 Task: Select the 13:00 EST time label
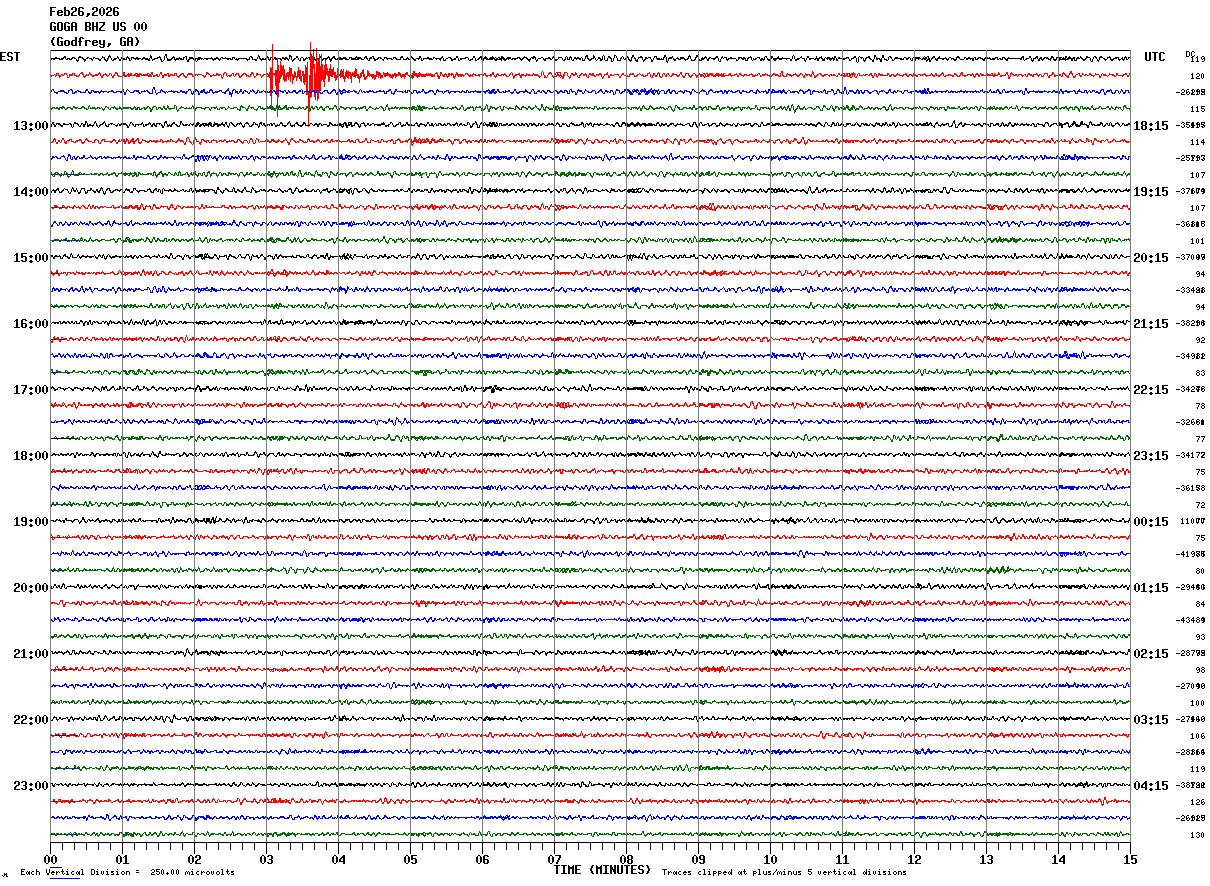pos(31,126)
